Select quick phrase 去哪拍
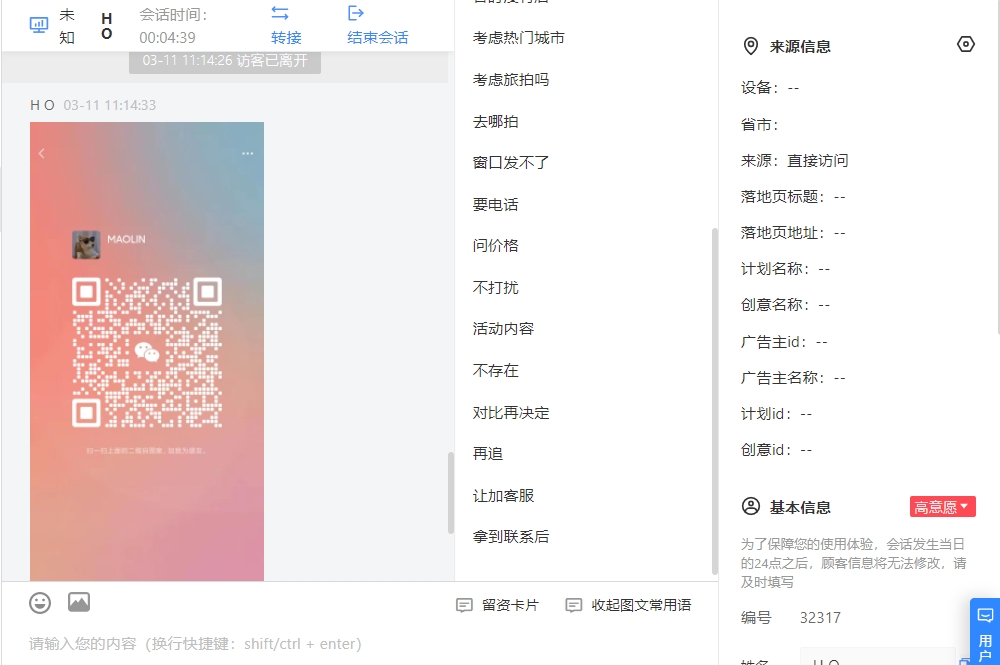Viewport: 1000px width, 665px height. pyautogui.click(x=496, y=122)
